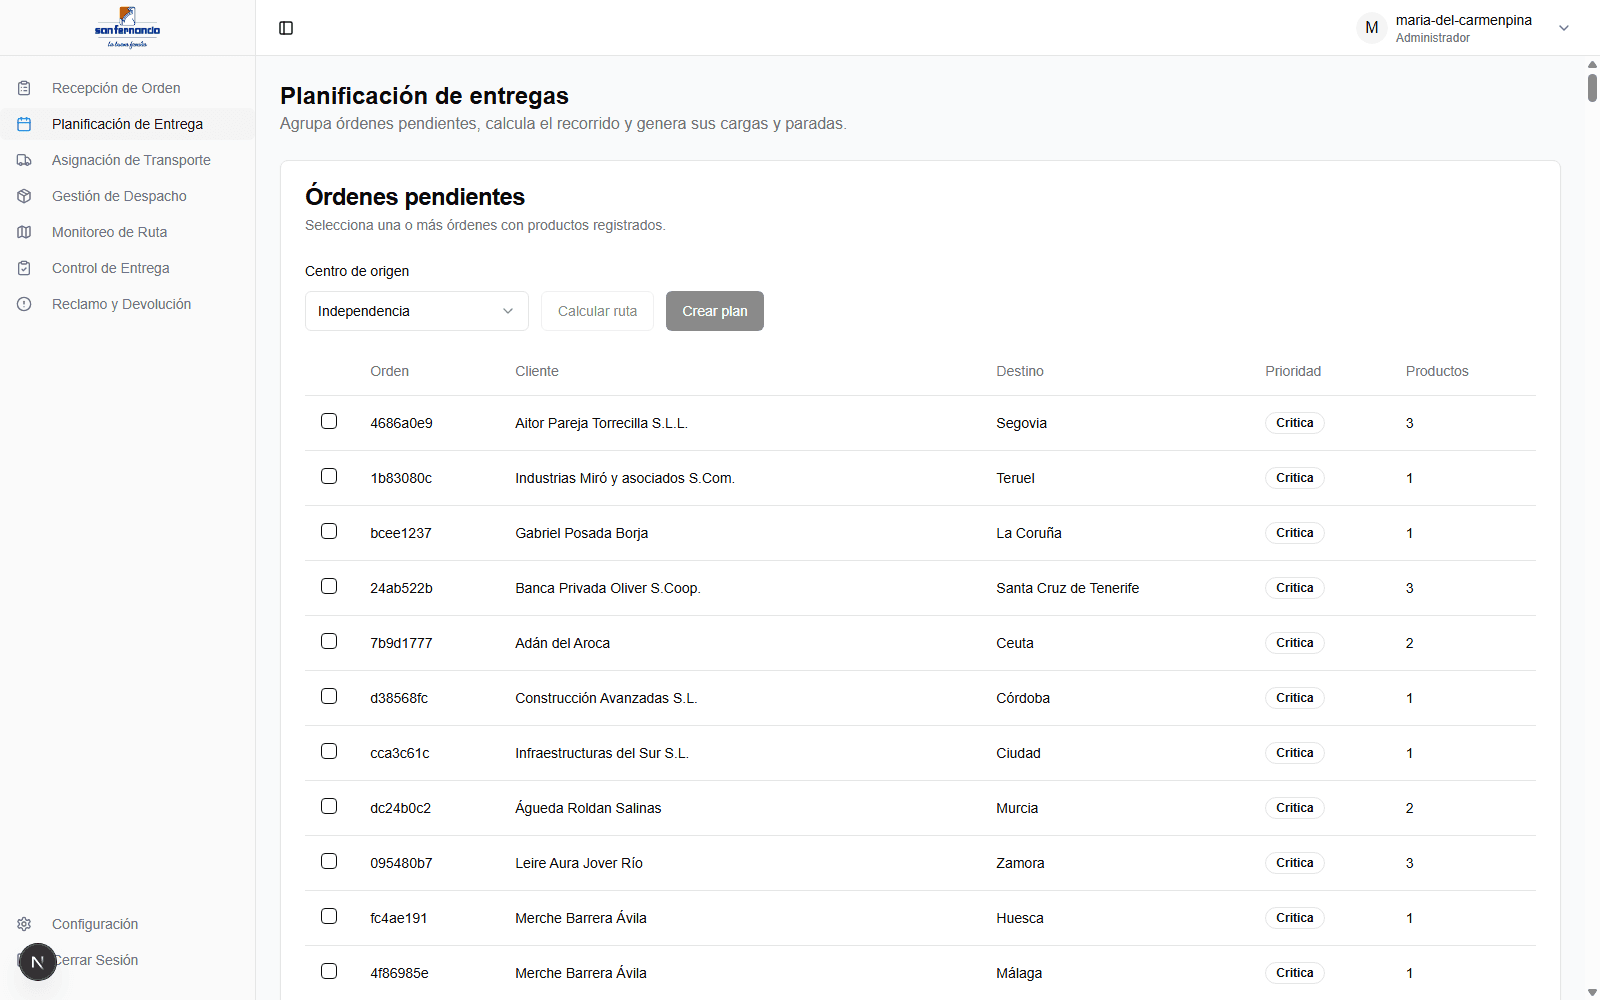Click the Critica badge in Teruel row
This screenshot has height=1000, width=1600.
coord(1295,478)
